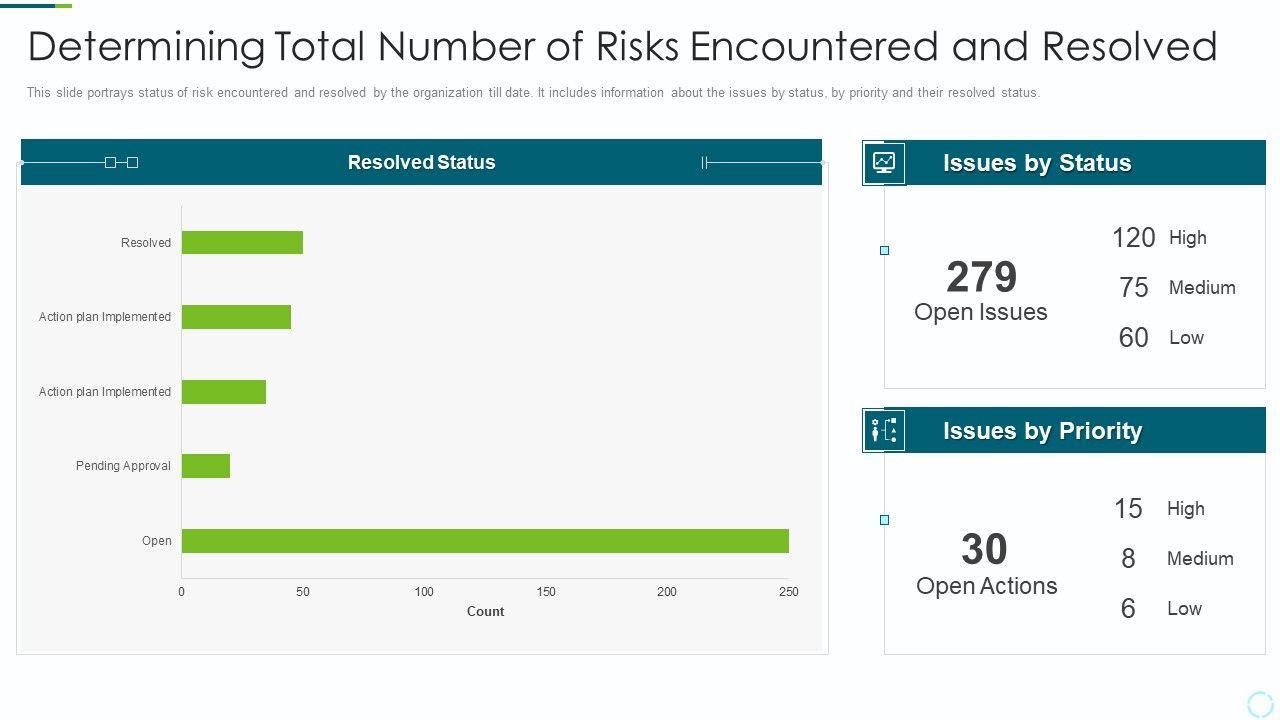Click the Count axis label below the chart

(485, 611)
